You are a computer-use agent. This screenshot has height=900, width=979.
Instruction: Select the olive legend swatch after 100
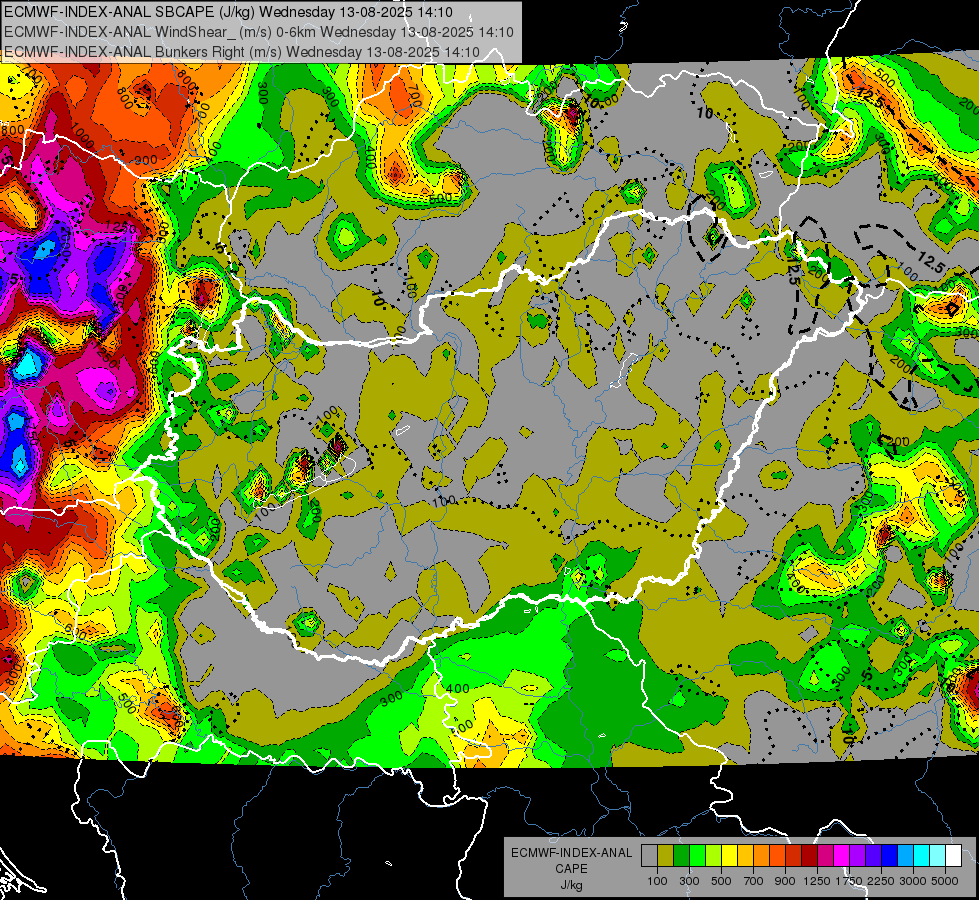tap(666, 856)
